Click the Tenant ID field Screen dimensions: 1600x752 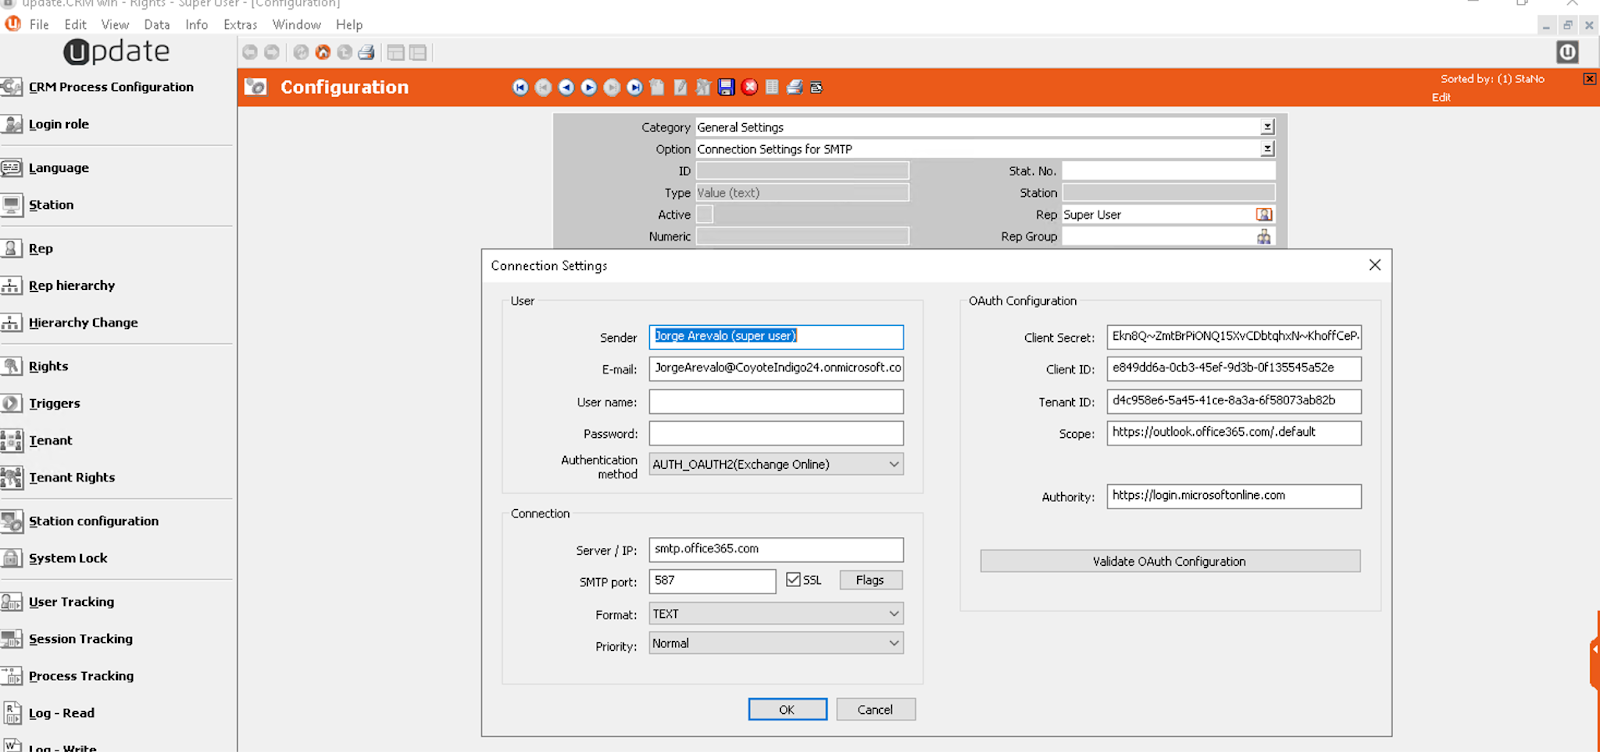[1234, 401]
